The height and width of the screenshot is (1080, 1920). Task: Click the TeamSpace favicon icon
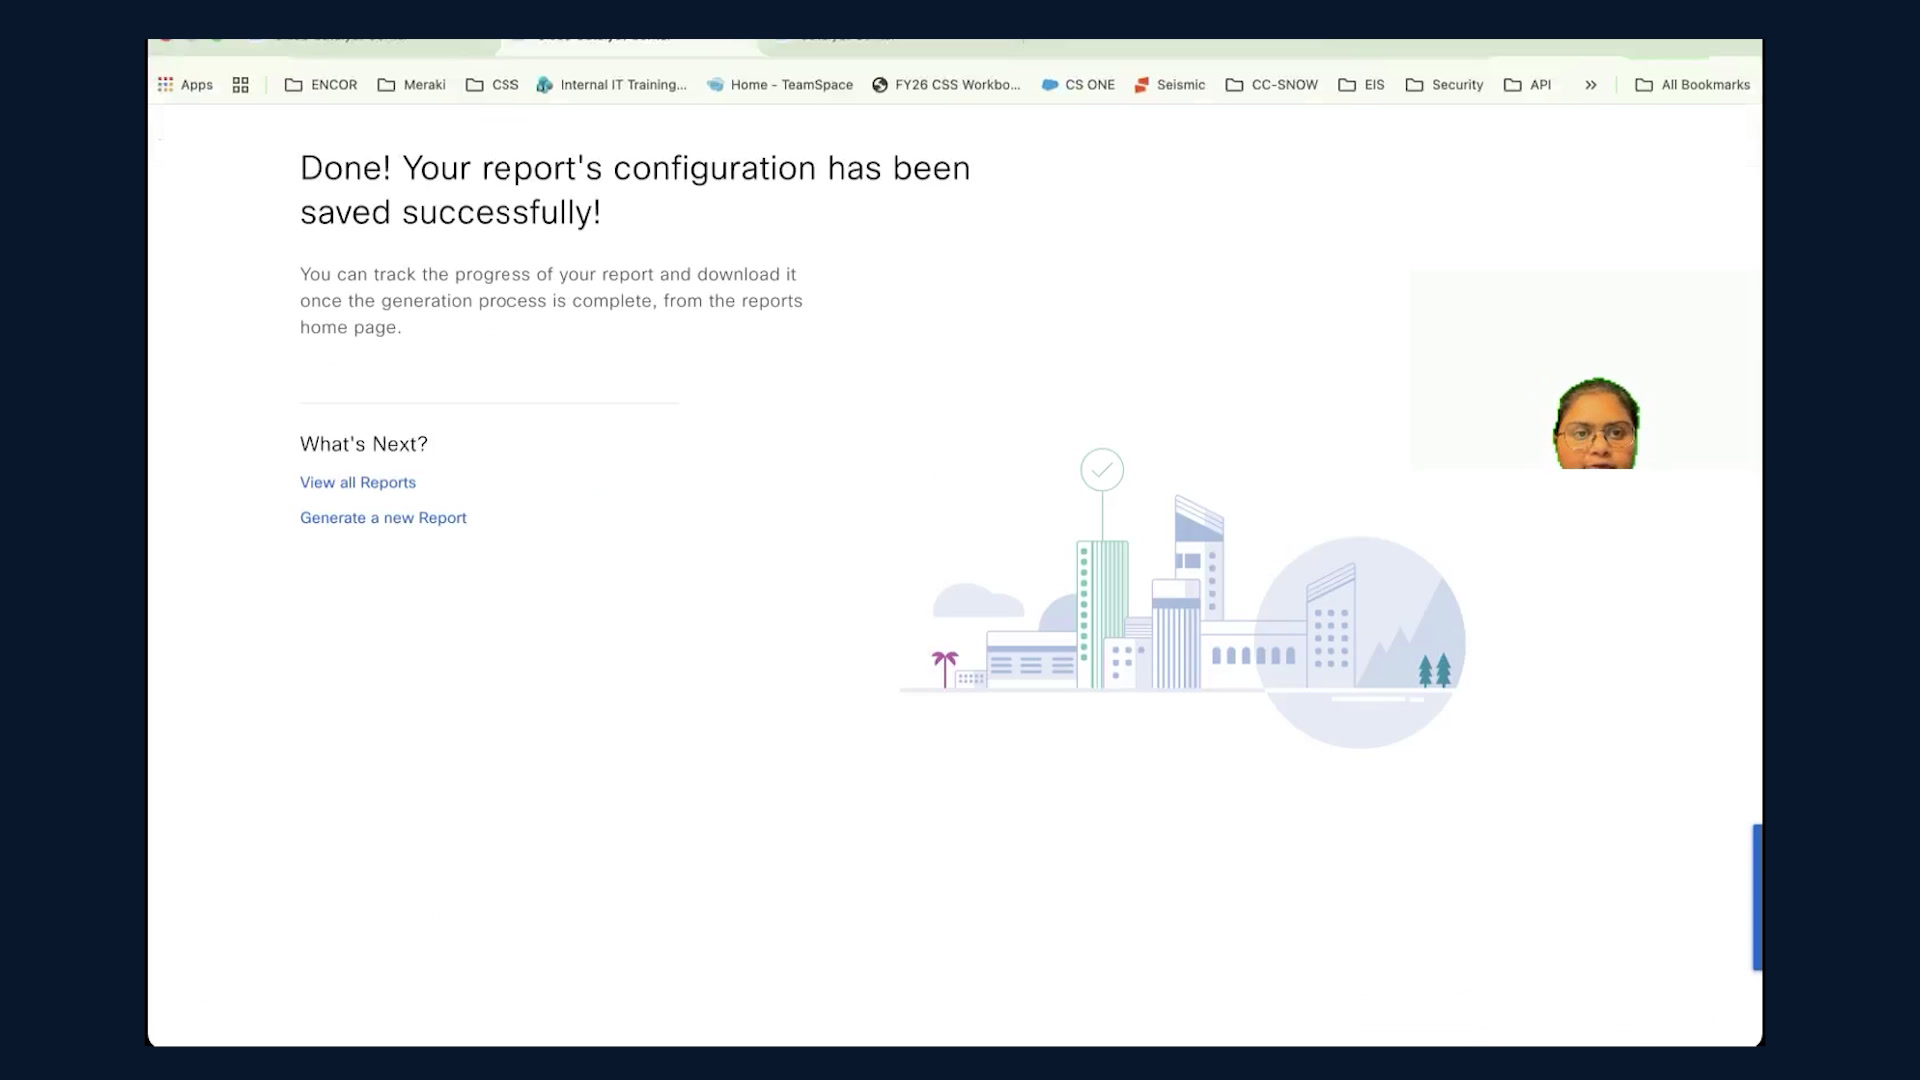coord(715,85)
